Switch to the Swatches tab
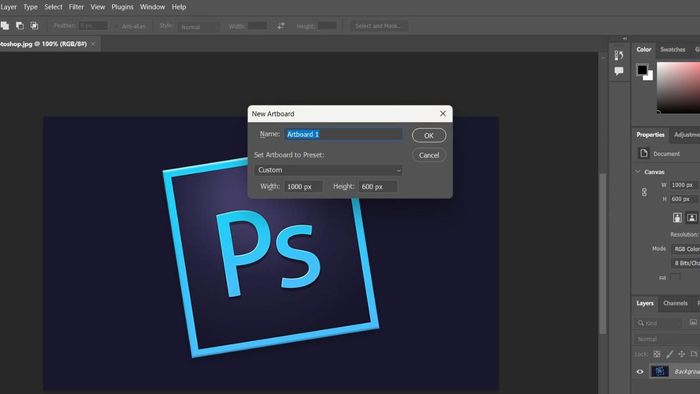 click(x=672, y=50)
